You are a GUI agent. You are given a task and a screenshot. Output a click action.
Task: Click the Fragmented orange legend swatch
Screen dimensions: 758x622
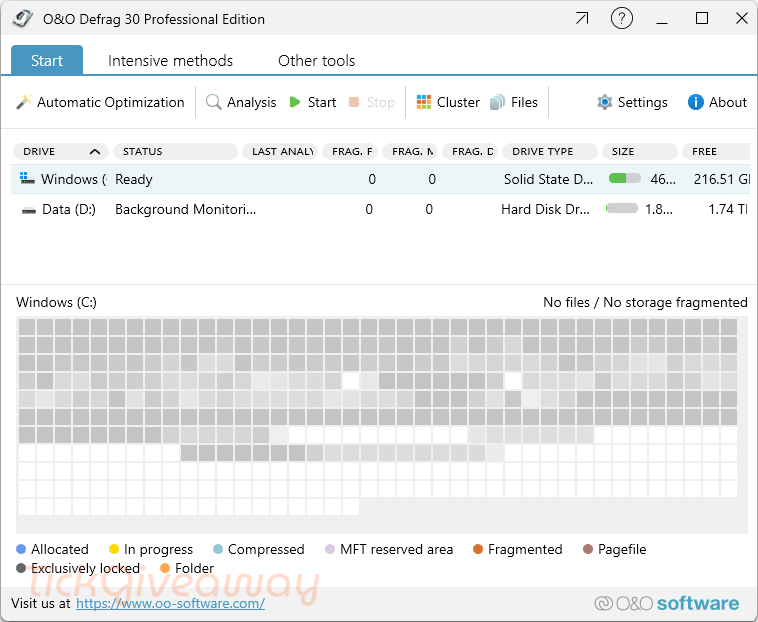(478, 549)
